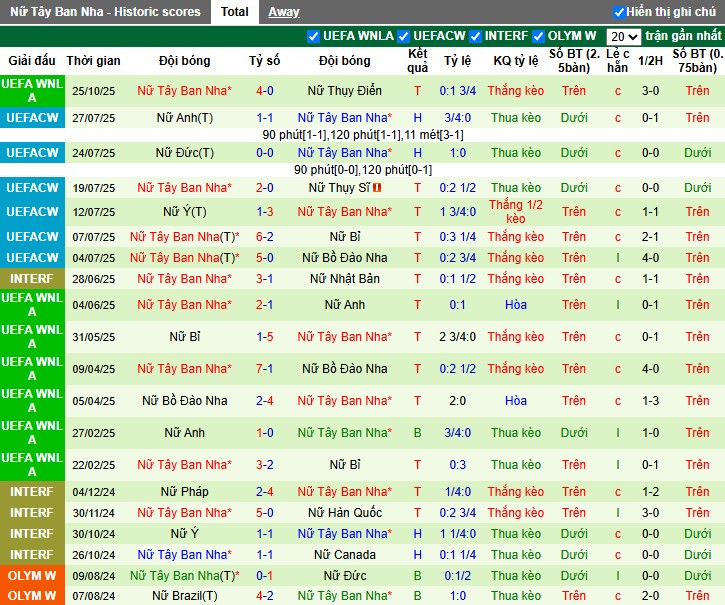Click the 'Tỷ lệ' column header

(x=456, y=60)
